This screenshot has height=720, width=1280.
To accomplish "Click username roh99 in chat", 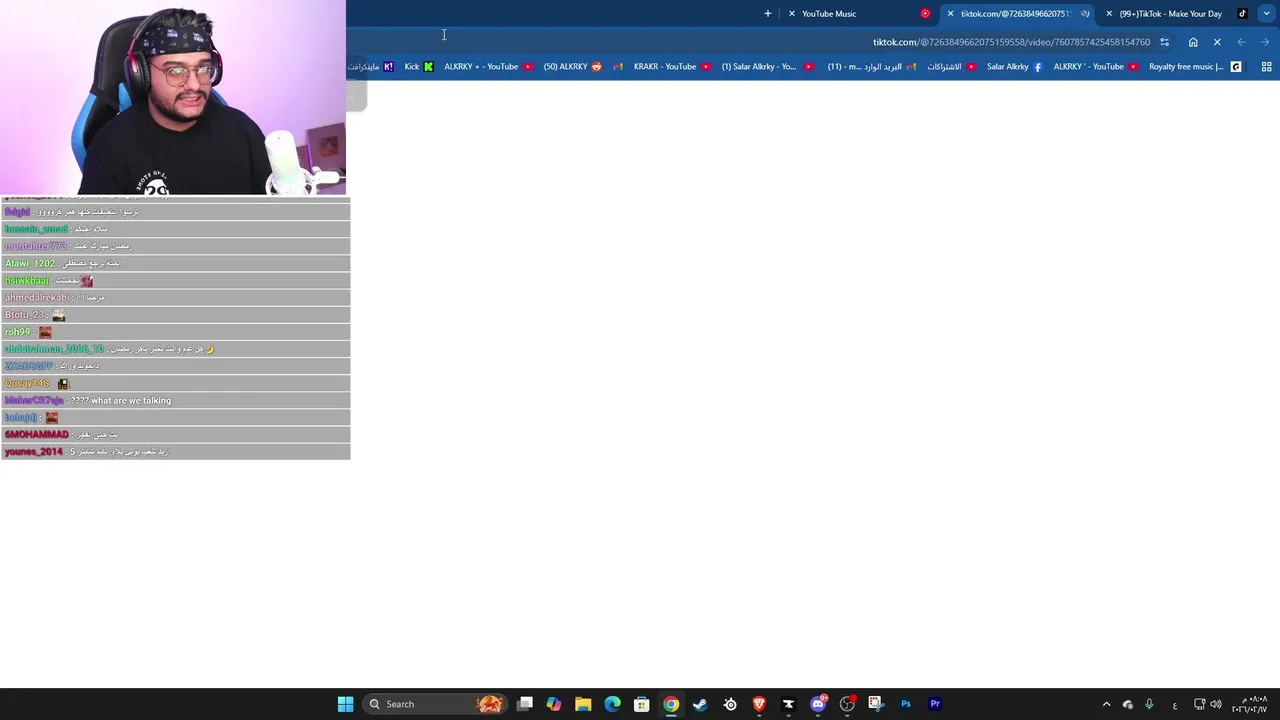I will pyautogui.click(x=17, y=332).
